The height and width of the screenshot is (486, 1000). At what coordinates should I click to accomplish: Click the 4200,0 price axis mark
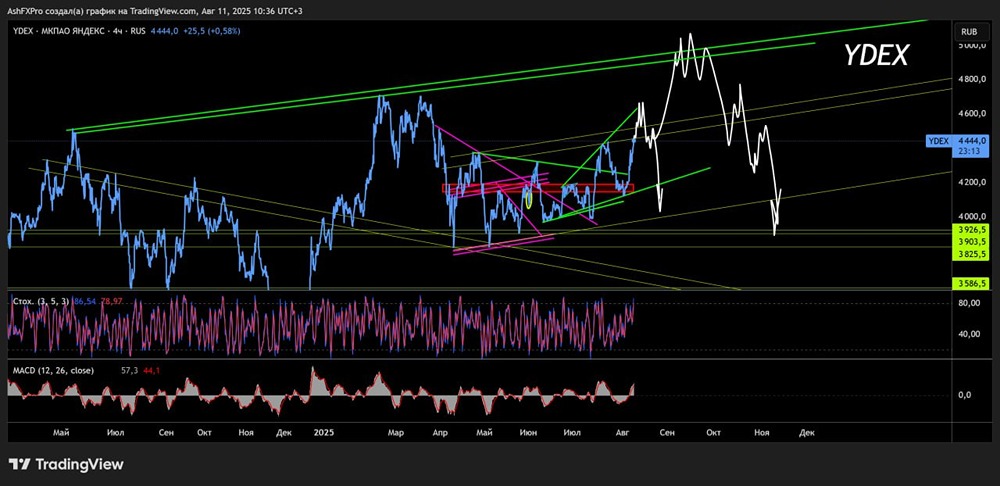pos(973,182)
